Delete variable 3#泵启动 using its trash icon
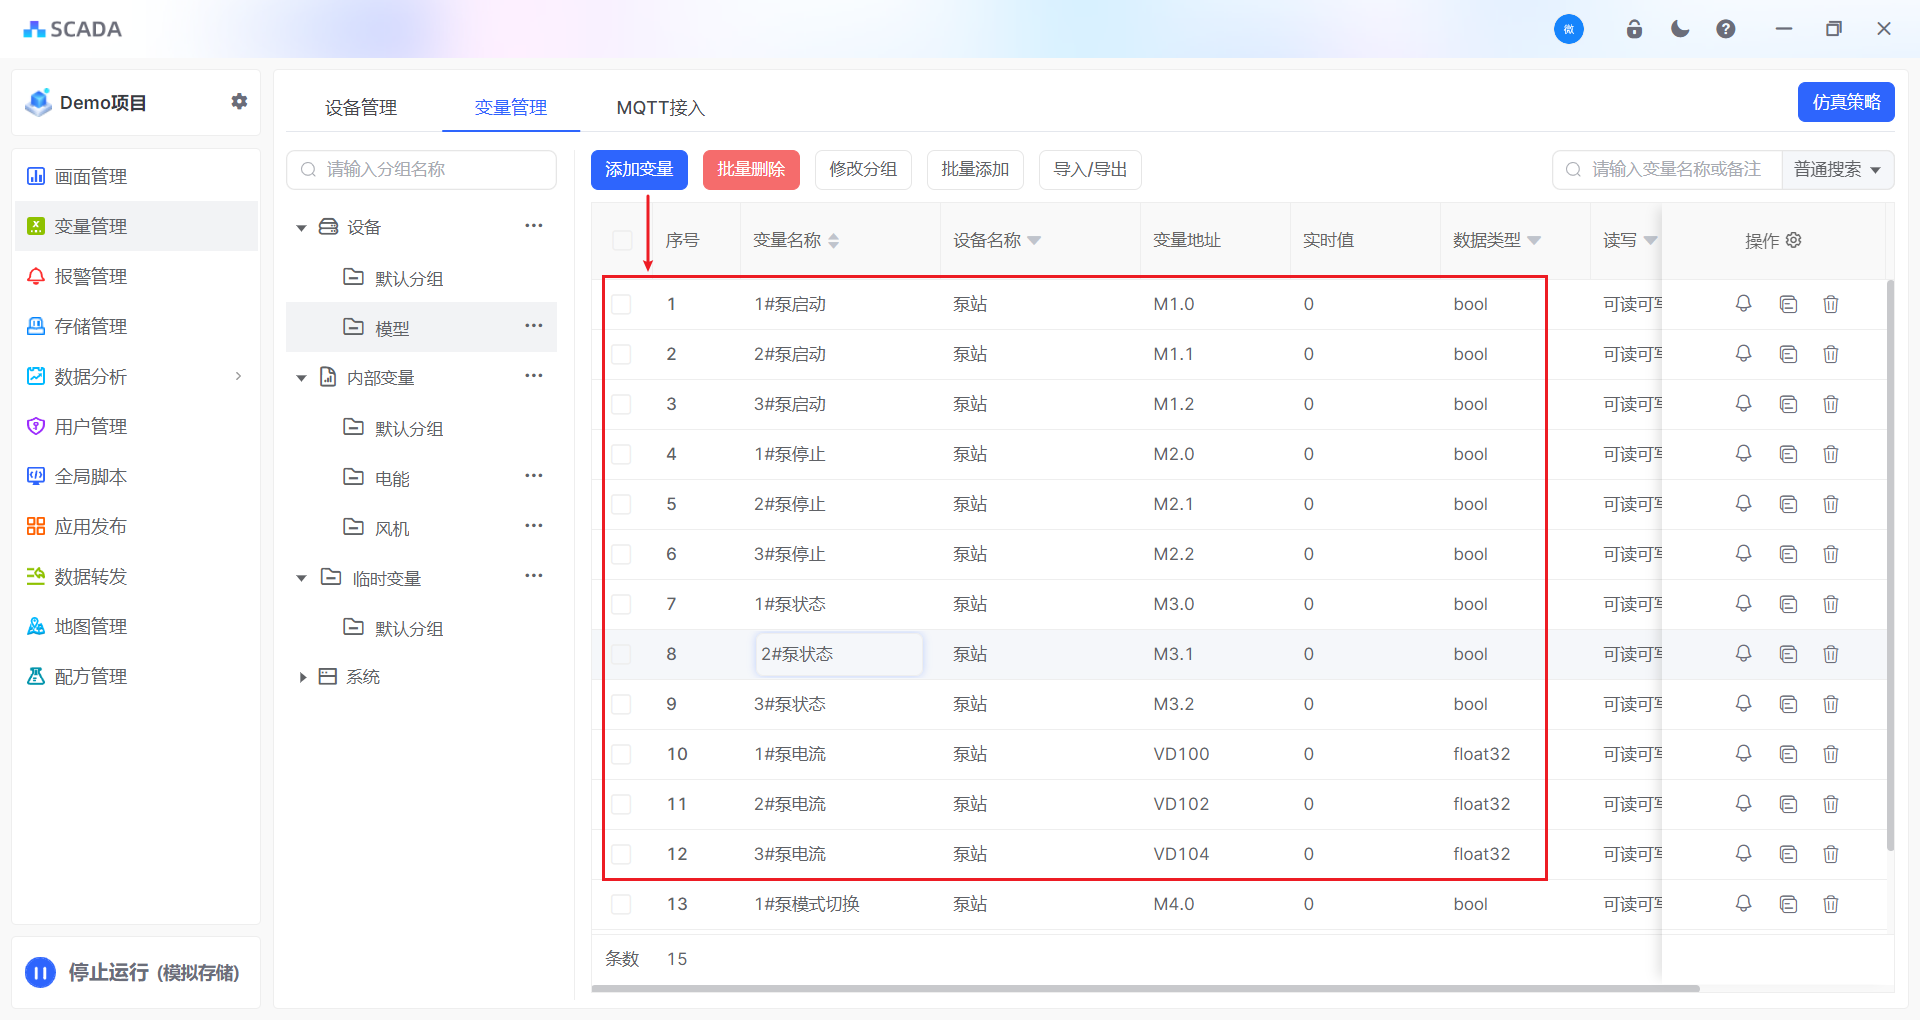 point(1830,404)
